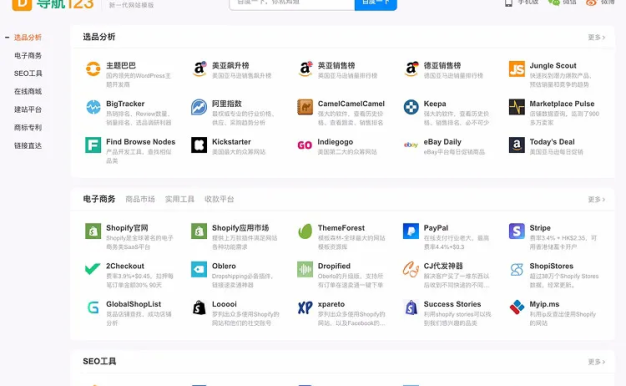Image resolution: width=626 pixels, height=386 pixels.
Task: Click the 美亚飙升榜 Amazon icon
Action: [x=199, y=69]
